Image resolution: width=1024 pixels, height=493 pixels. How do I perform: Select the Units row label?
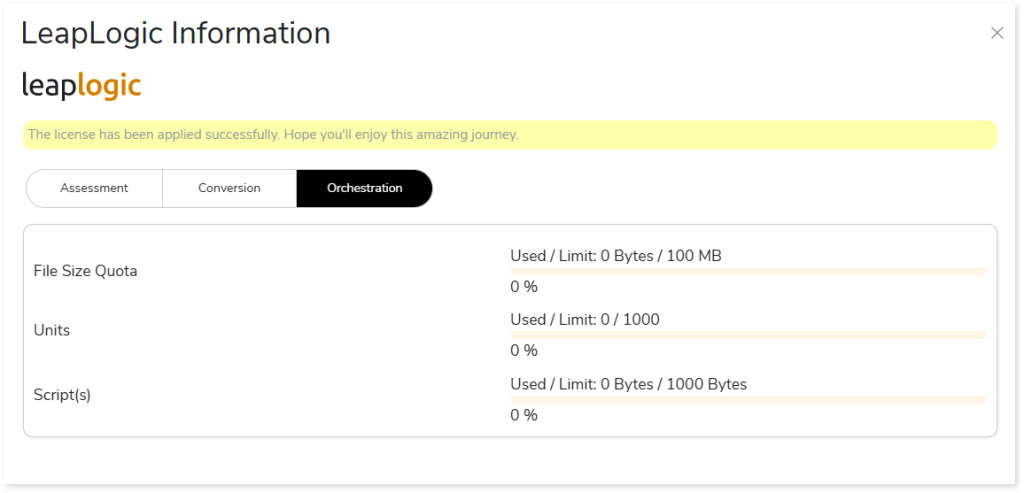(52, 330)
